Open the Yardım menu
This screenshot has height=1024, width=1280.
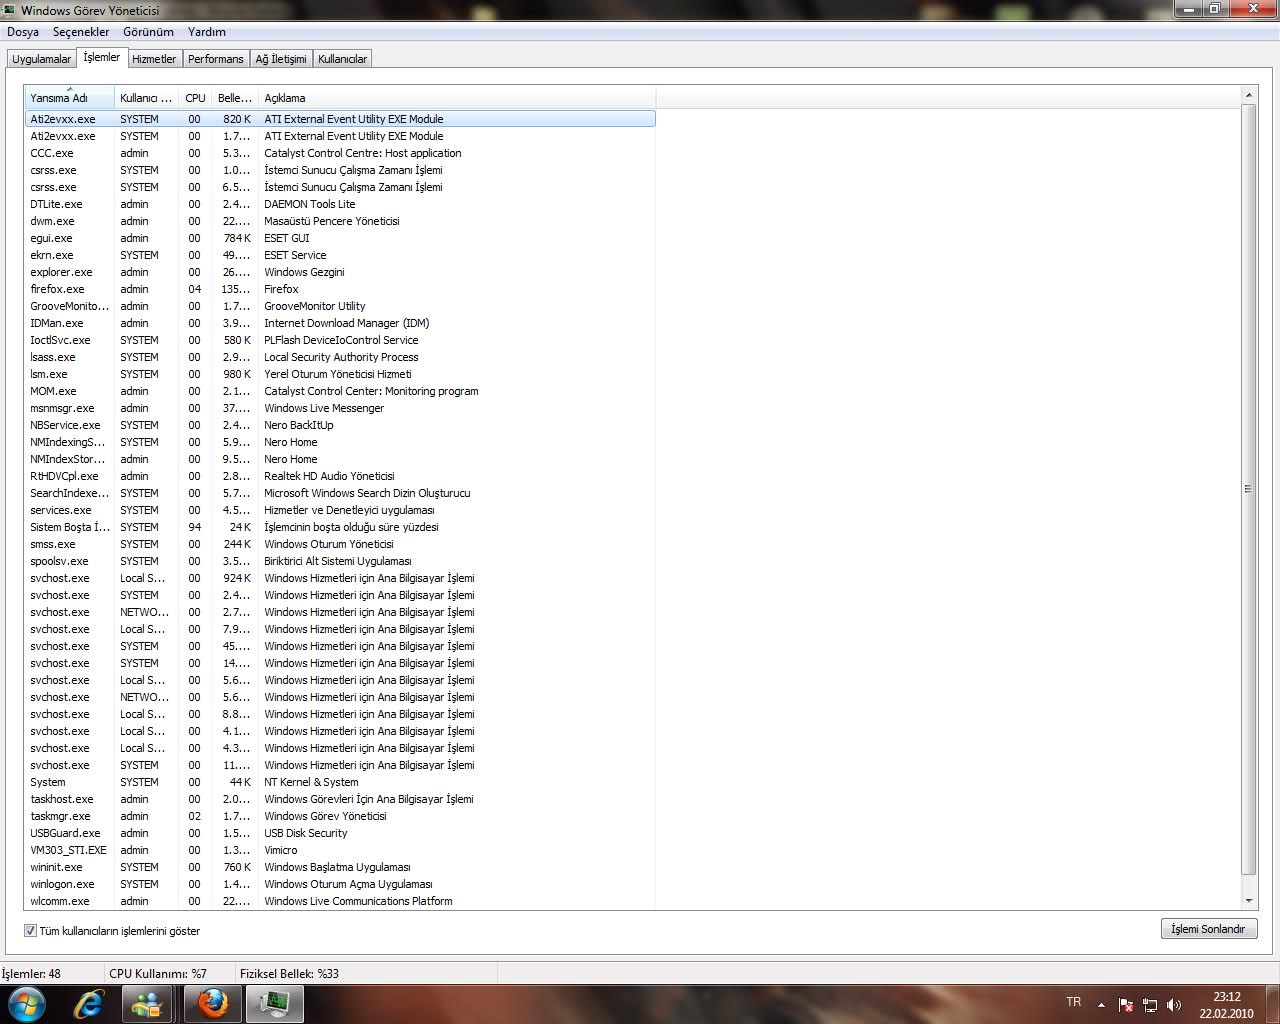[207, 32]
